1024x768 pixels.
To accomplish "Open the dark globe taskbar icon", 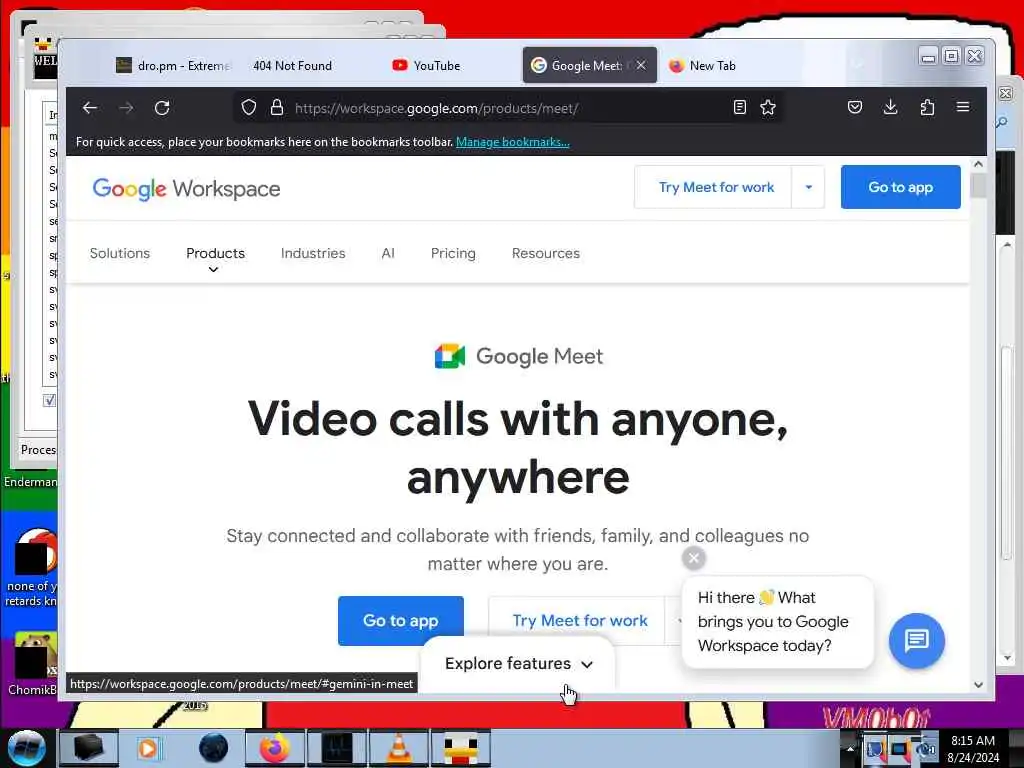I will click(213, 748).
